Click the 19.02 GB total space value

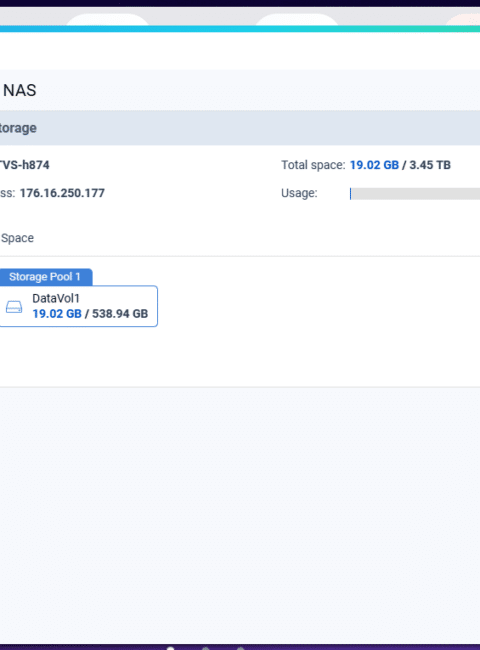pos(374,165)
